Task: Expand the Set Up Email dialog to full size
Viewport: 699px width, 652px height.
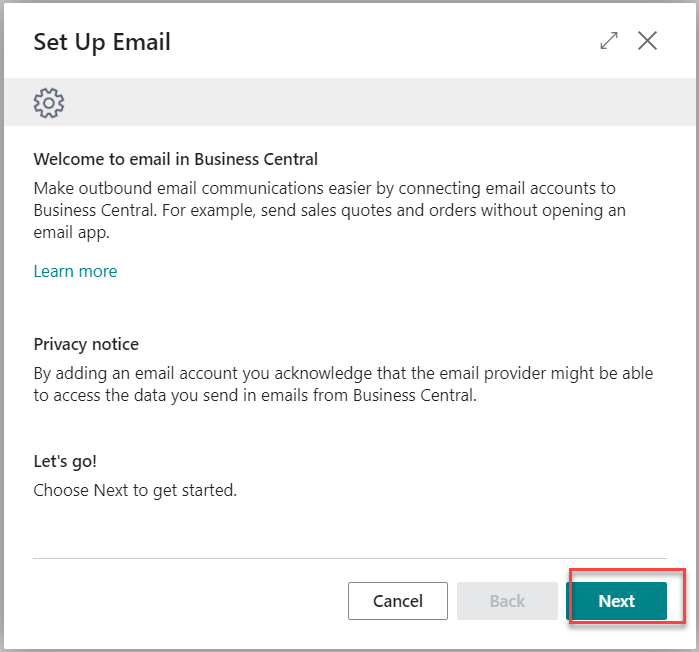Action: (x=609, y=41)
